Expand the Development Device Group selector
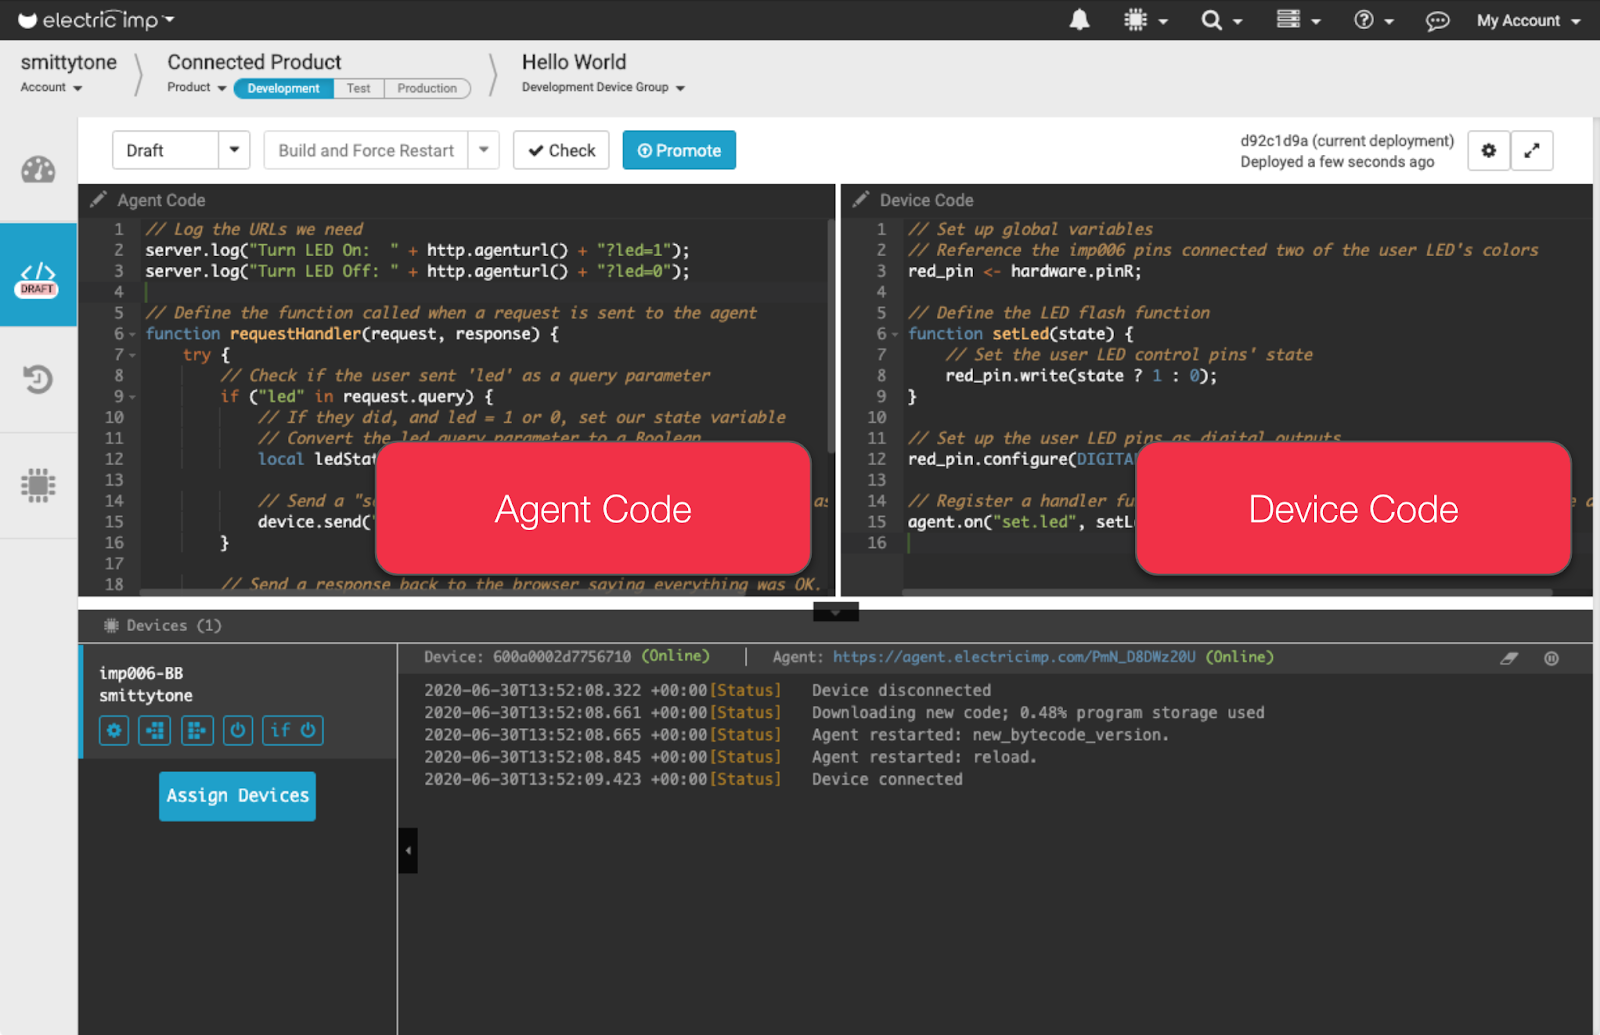This screenshot has height=1035, width=1600. [681, 88]
